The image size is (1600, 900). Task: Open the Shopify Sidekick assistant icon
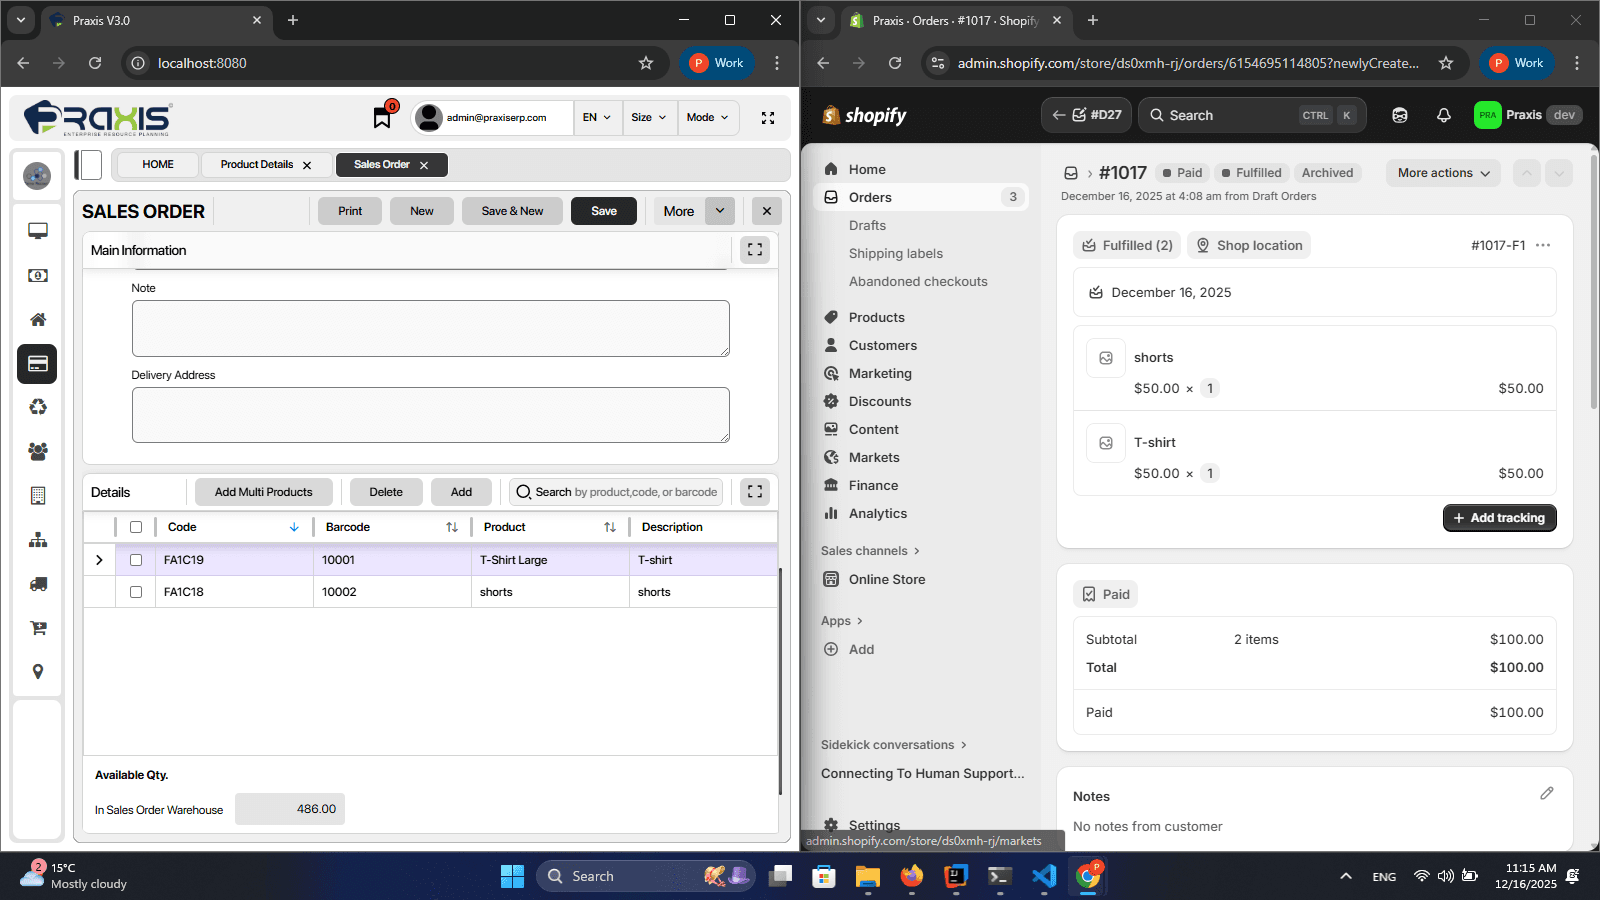1400,115
